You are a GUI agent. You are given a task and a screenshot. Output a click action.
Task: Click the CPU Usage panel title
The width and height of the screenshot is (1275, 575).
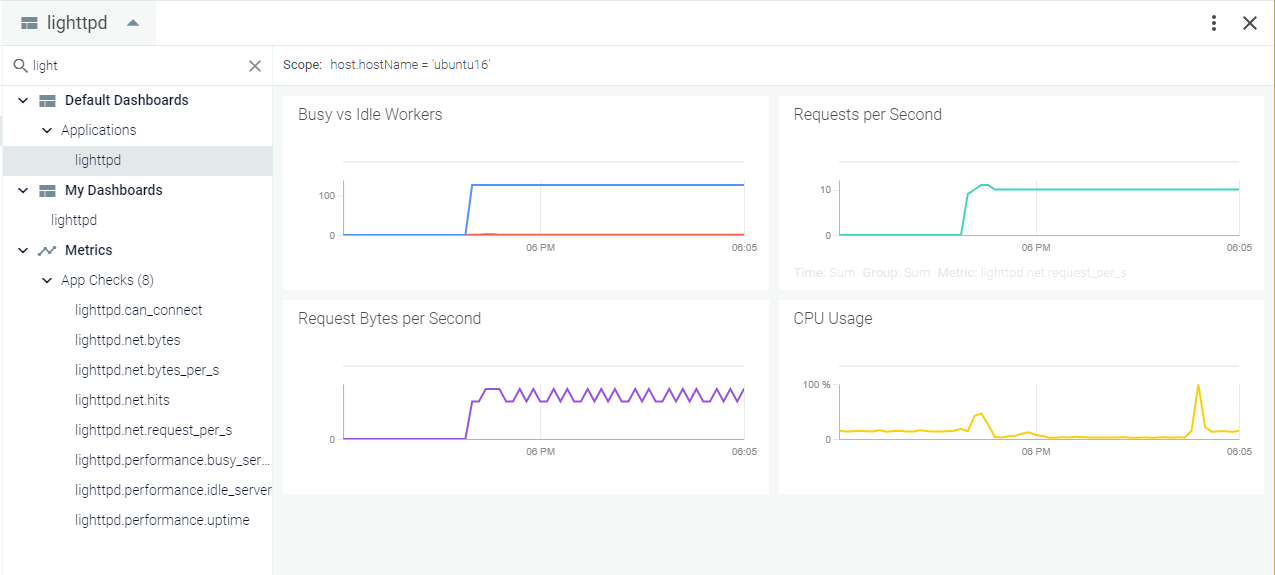(833, 319)
